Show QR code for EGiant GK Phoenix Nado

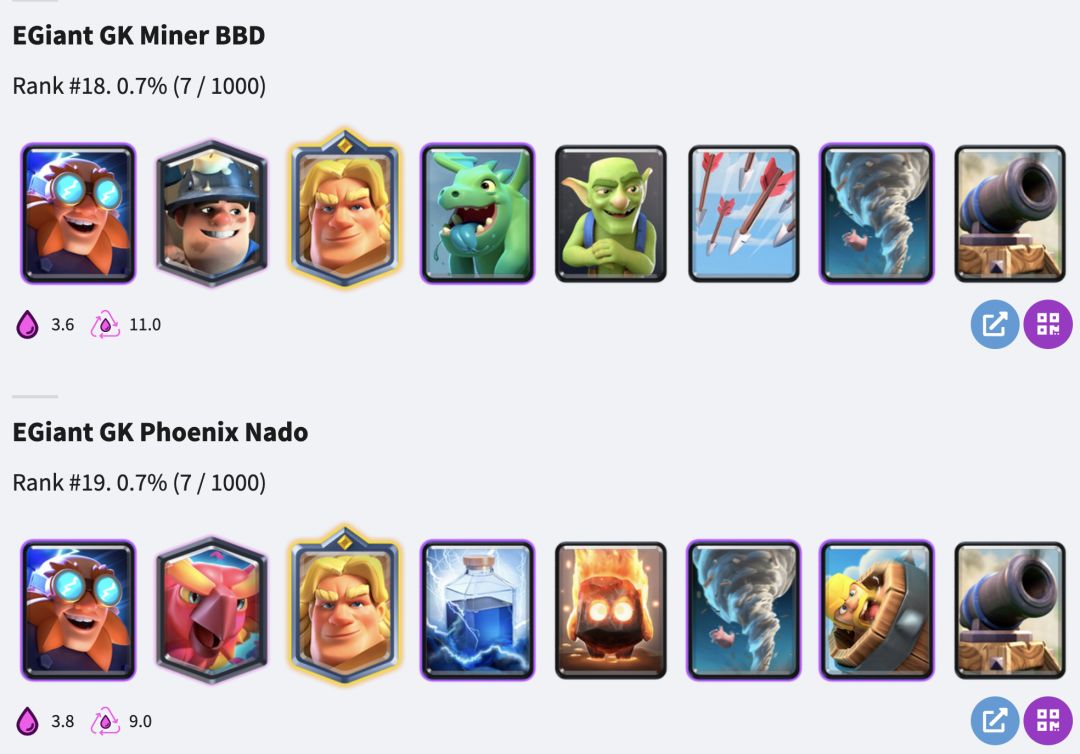pos(1048,721)
